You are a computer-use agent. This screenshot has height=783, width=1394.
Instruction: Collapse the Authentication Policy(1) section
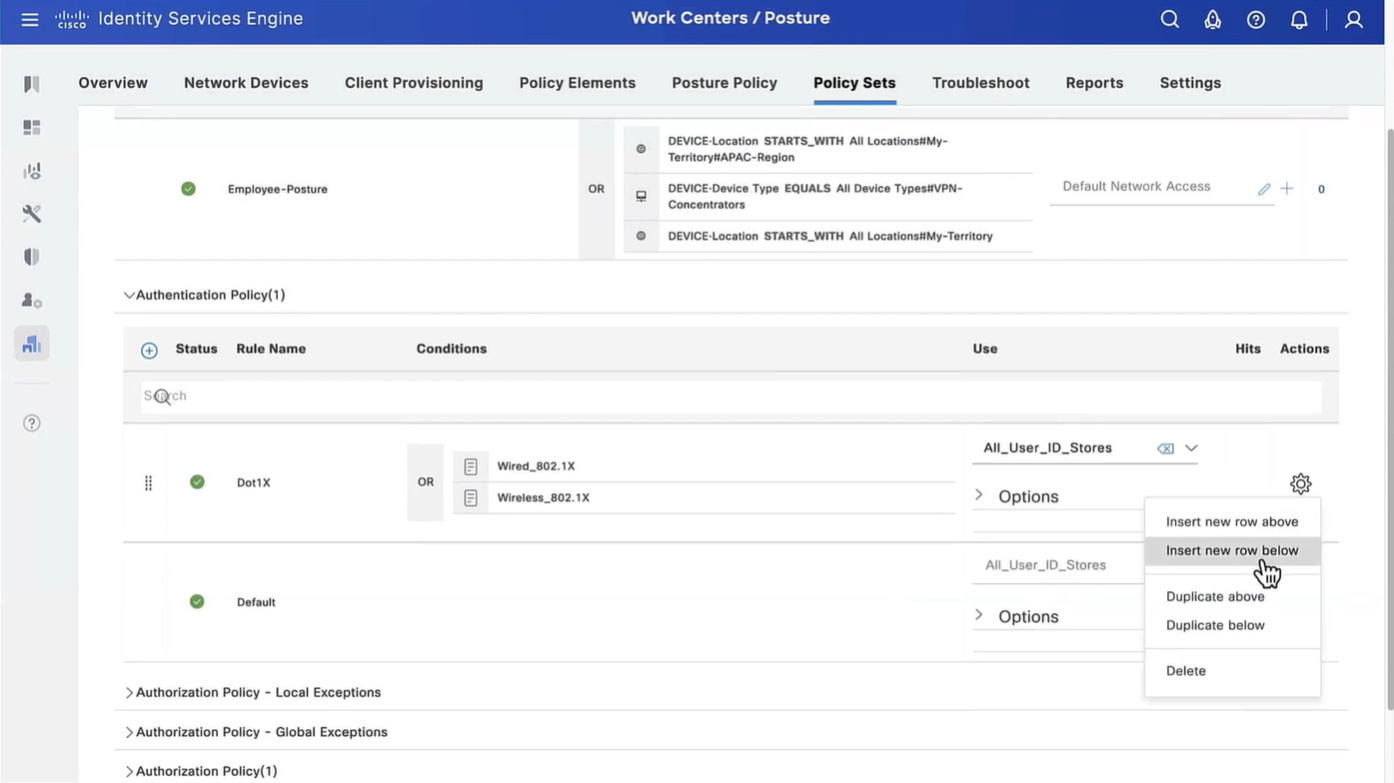click(x=129, y=295)
